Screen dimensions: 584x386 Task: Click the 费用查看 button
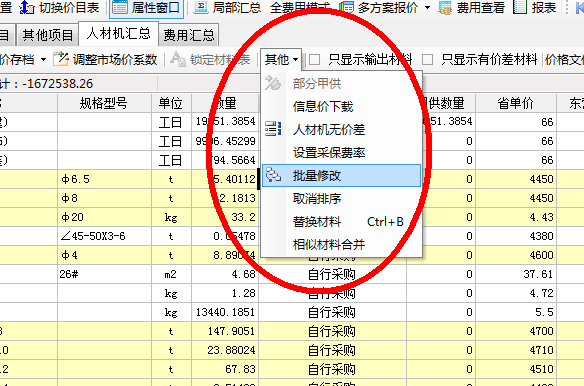[x=472, y=7]
